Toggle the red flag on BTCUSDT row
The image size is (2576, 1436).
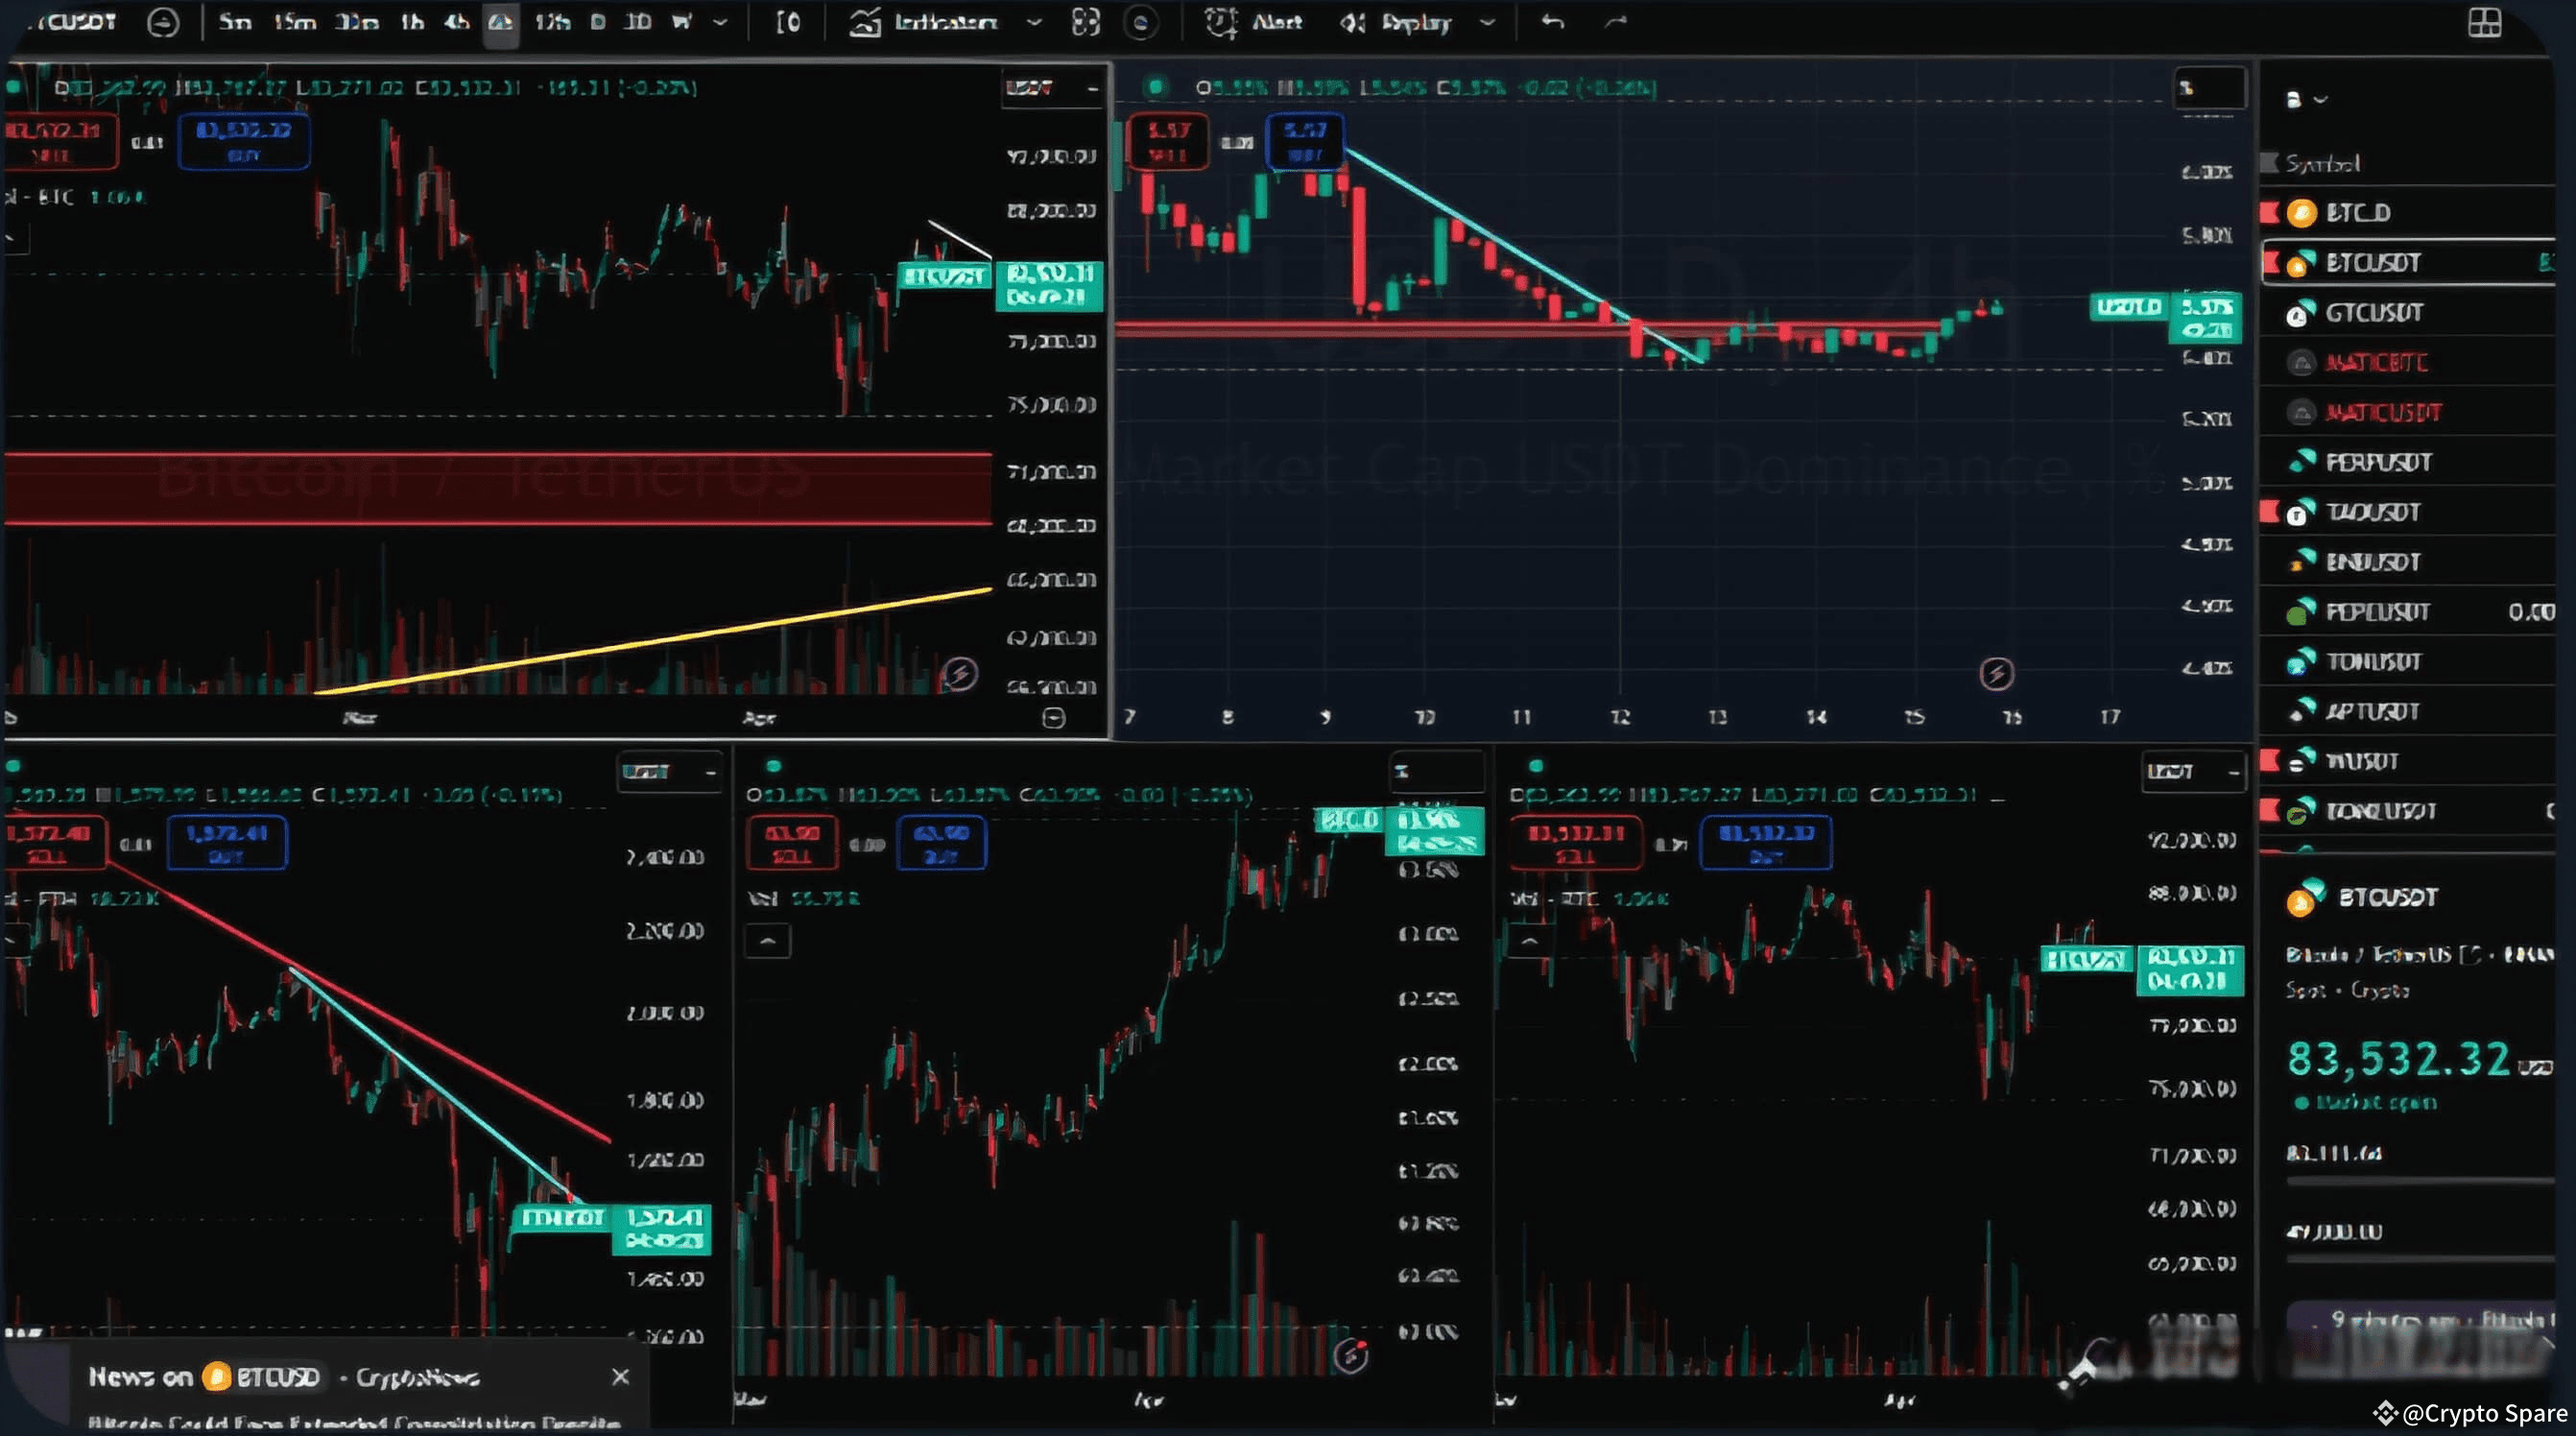click(2271, 262)
